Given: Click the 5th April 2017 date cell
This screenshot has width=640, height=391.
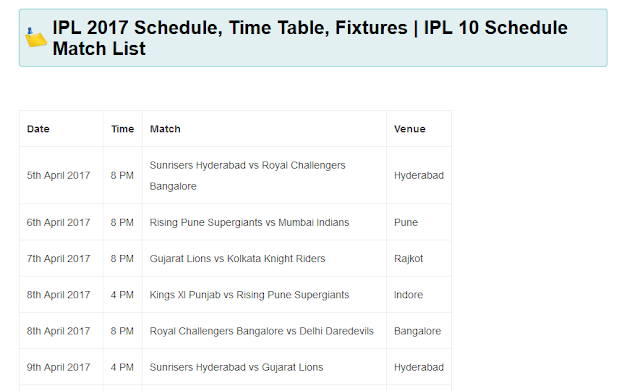Looking at the screenshot, I should (x=58, y=176).
